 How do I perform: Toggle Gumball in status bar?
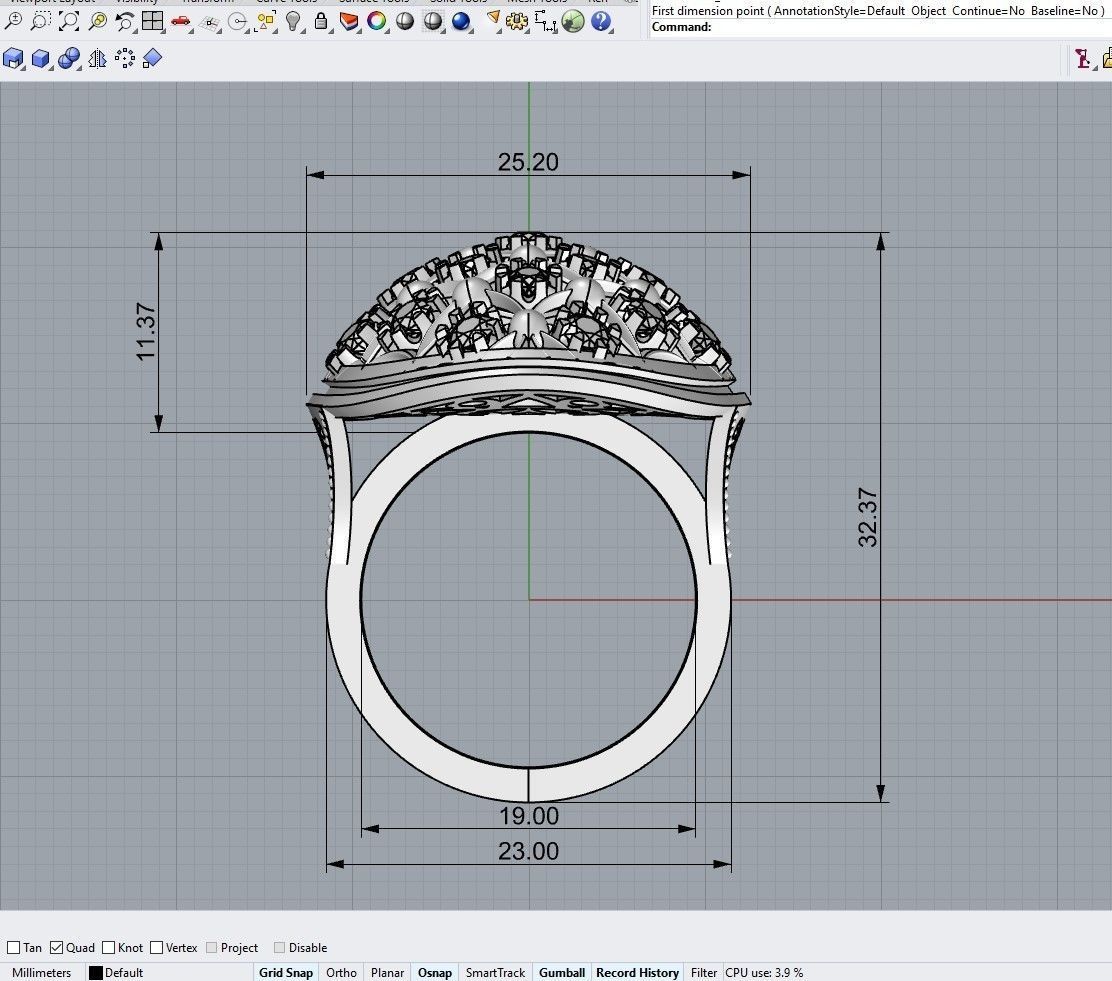(x=562, y=972)
